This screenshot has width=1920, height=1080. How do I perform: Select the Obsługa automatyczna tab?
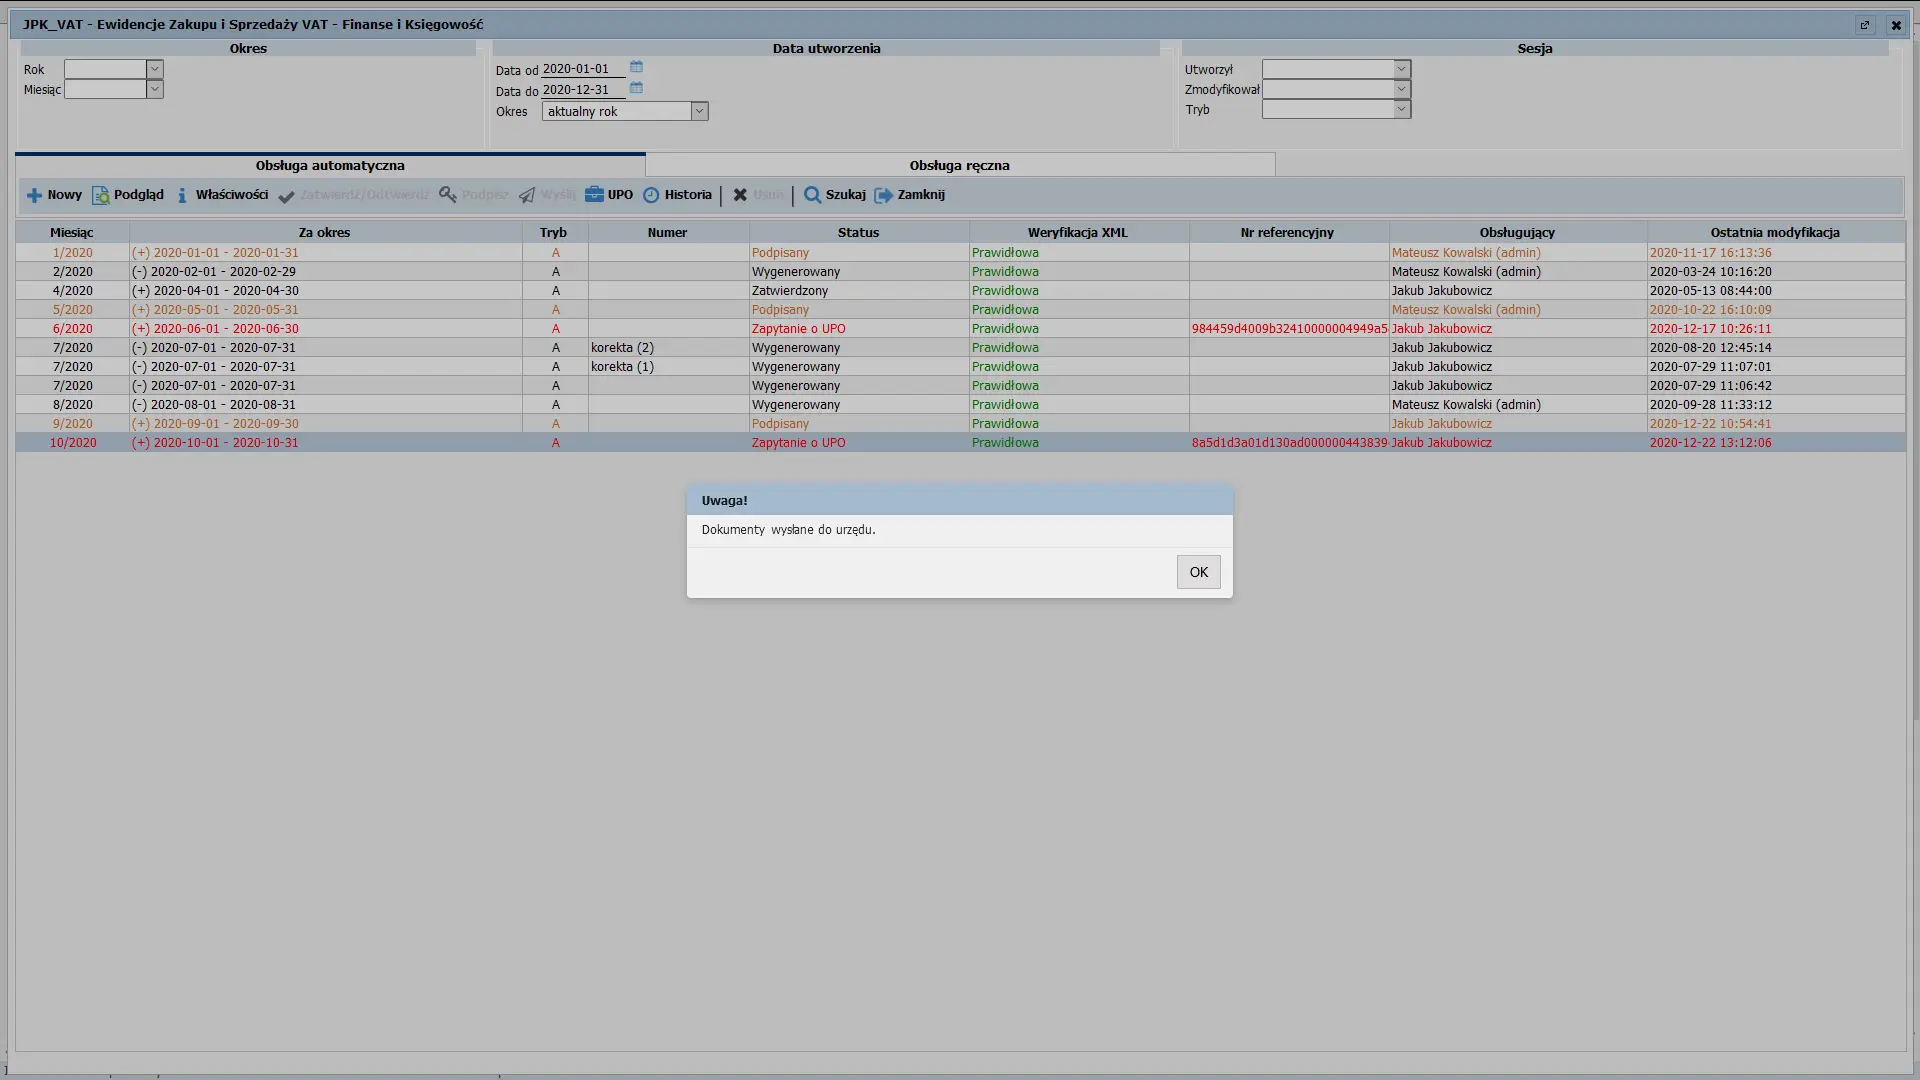pos(330,165)
